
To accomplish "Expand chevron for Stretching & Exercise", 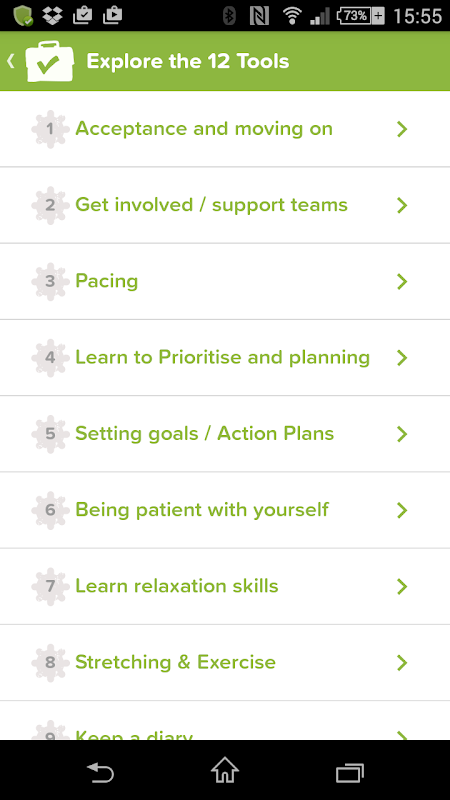I will tap(402, 662).
